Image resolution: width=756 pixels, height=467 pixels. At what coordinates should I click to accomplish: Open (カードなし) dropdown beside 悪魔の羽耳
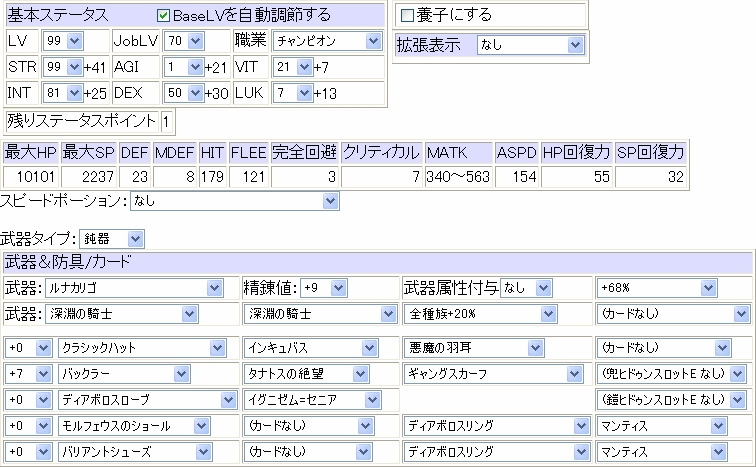point(664,347)
